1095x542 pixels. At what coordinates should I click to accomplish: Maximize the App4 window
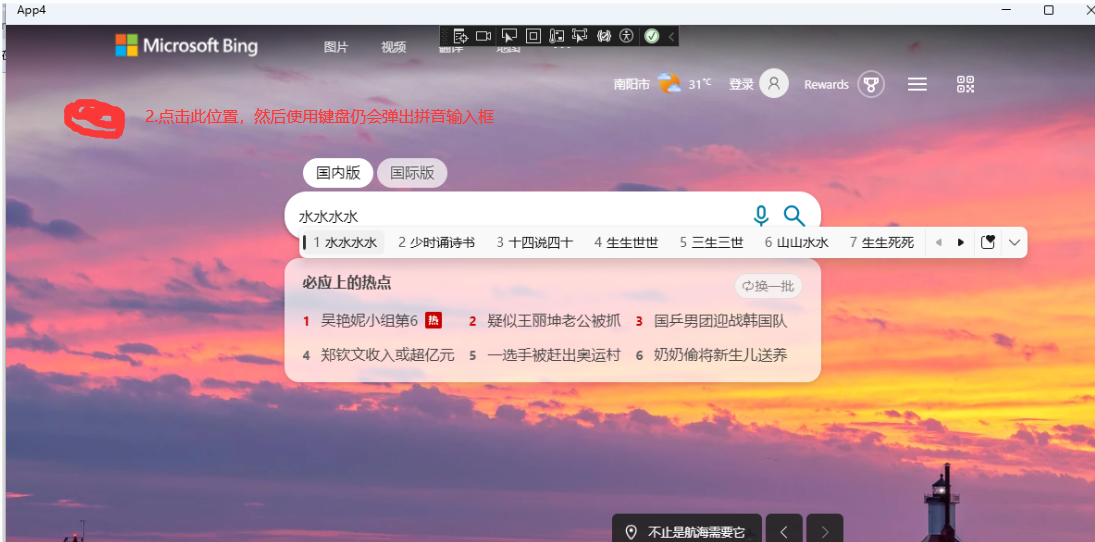click(1049, 10)
